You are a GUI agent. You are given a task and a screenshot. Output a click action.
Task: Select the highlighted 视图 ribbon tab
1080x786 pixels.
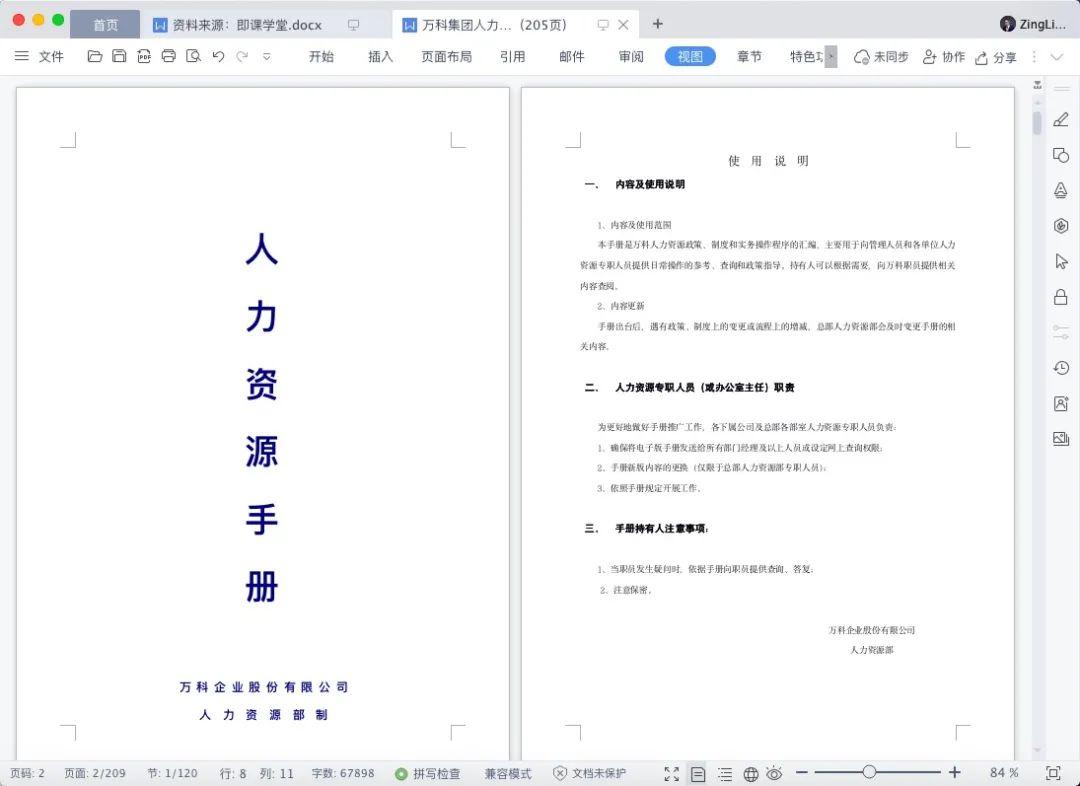point(690,56)
